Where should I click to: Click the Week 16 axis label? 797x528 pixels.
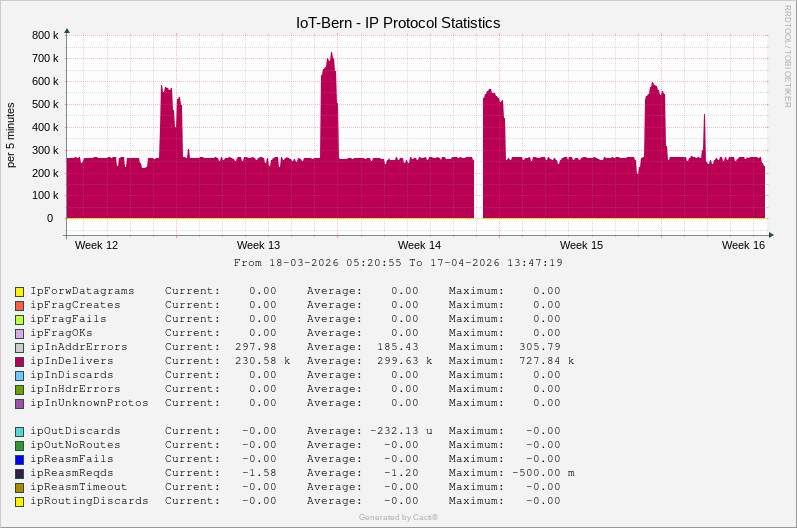click(743, 245)
